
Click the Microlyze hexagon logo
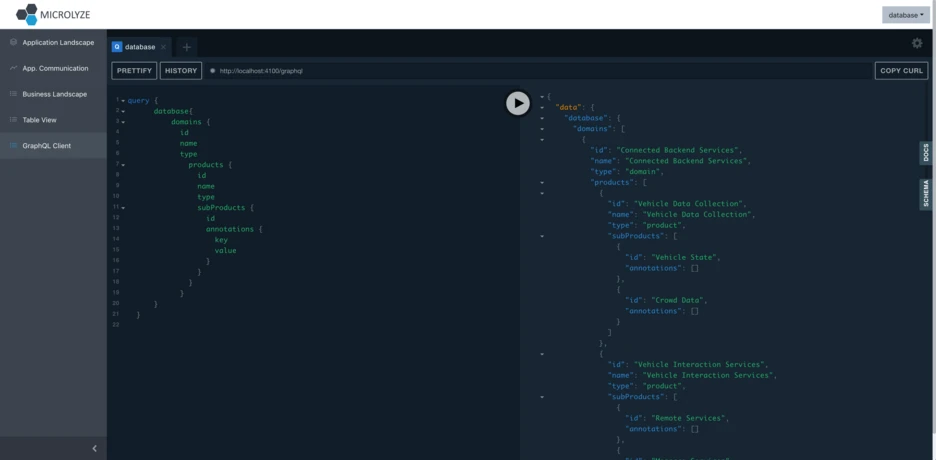26,14
